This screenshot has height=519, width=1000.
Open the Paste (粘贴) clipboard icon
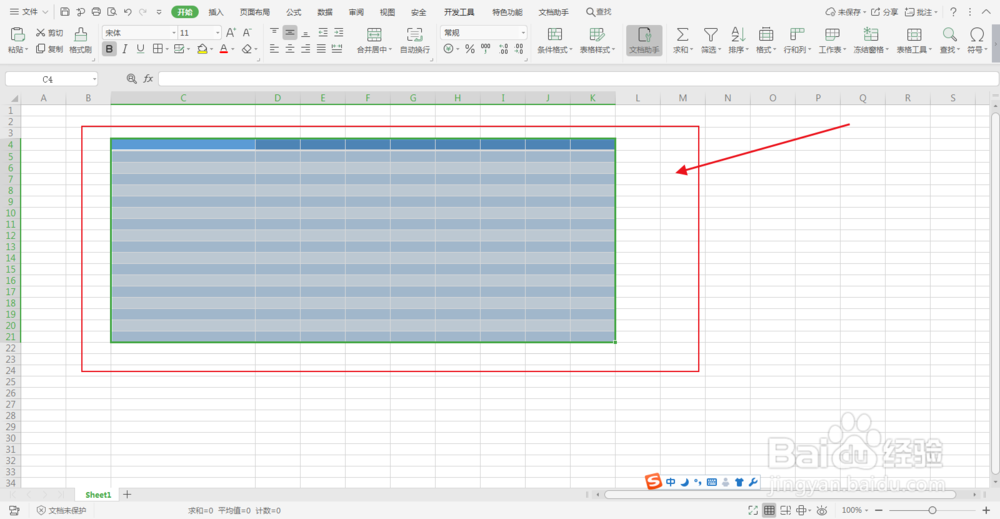click(18, 34)
